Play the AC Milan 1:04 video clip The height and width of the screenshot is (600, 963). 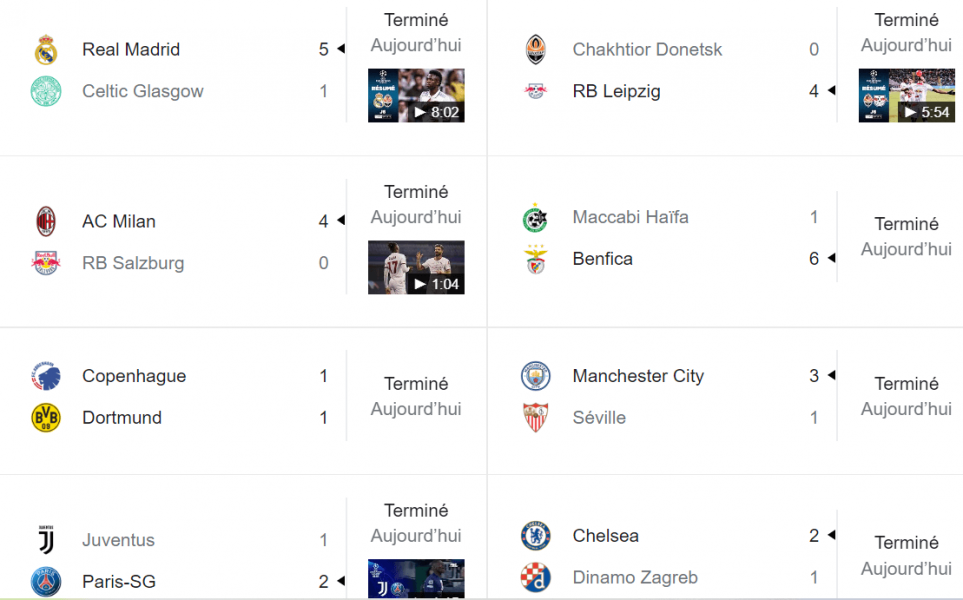[416, 267]
